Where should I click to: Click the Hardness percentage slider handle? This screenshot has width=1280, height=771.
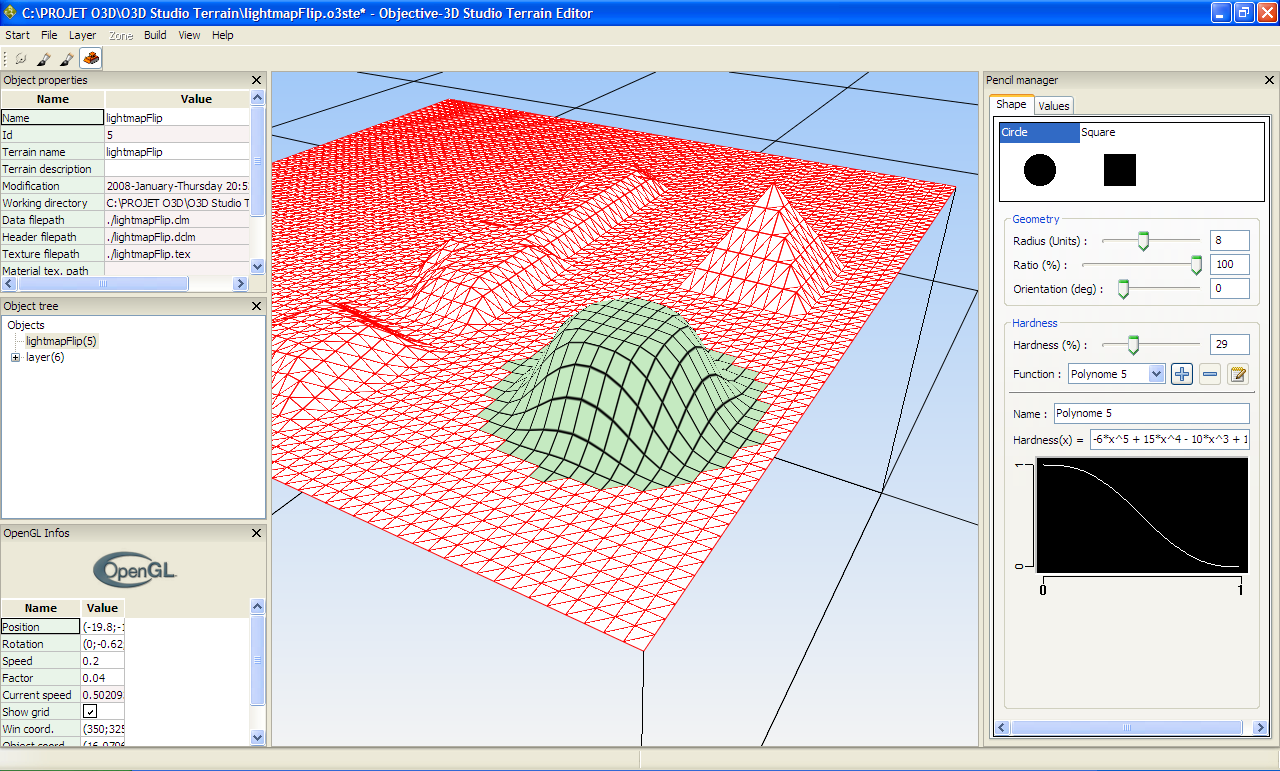coord(1133,345)
